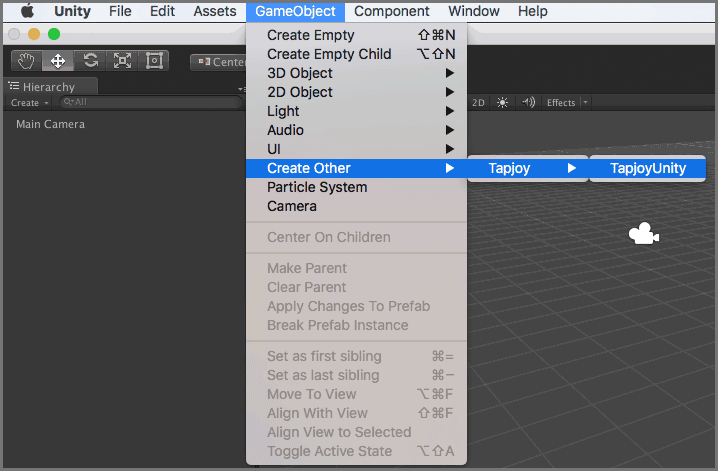Choose Create Empty Child
The image size is (718, 471).
click(356, 54)
